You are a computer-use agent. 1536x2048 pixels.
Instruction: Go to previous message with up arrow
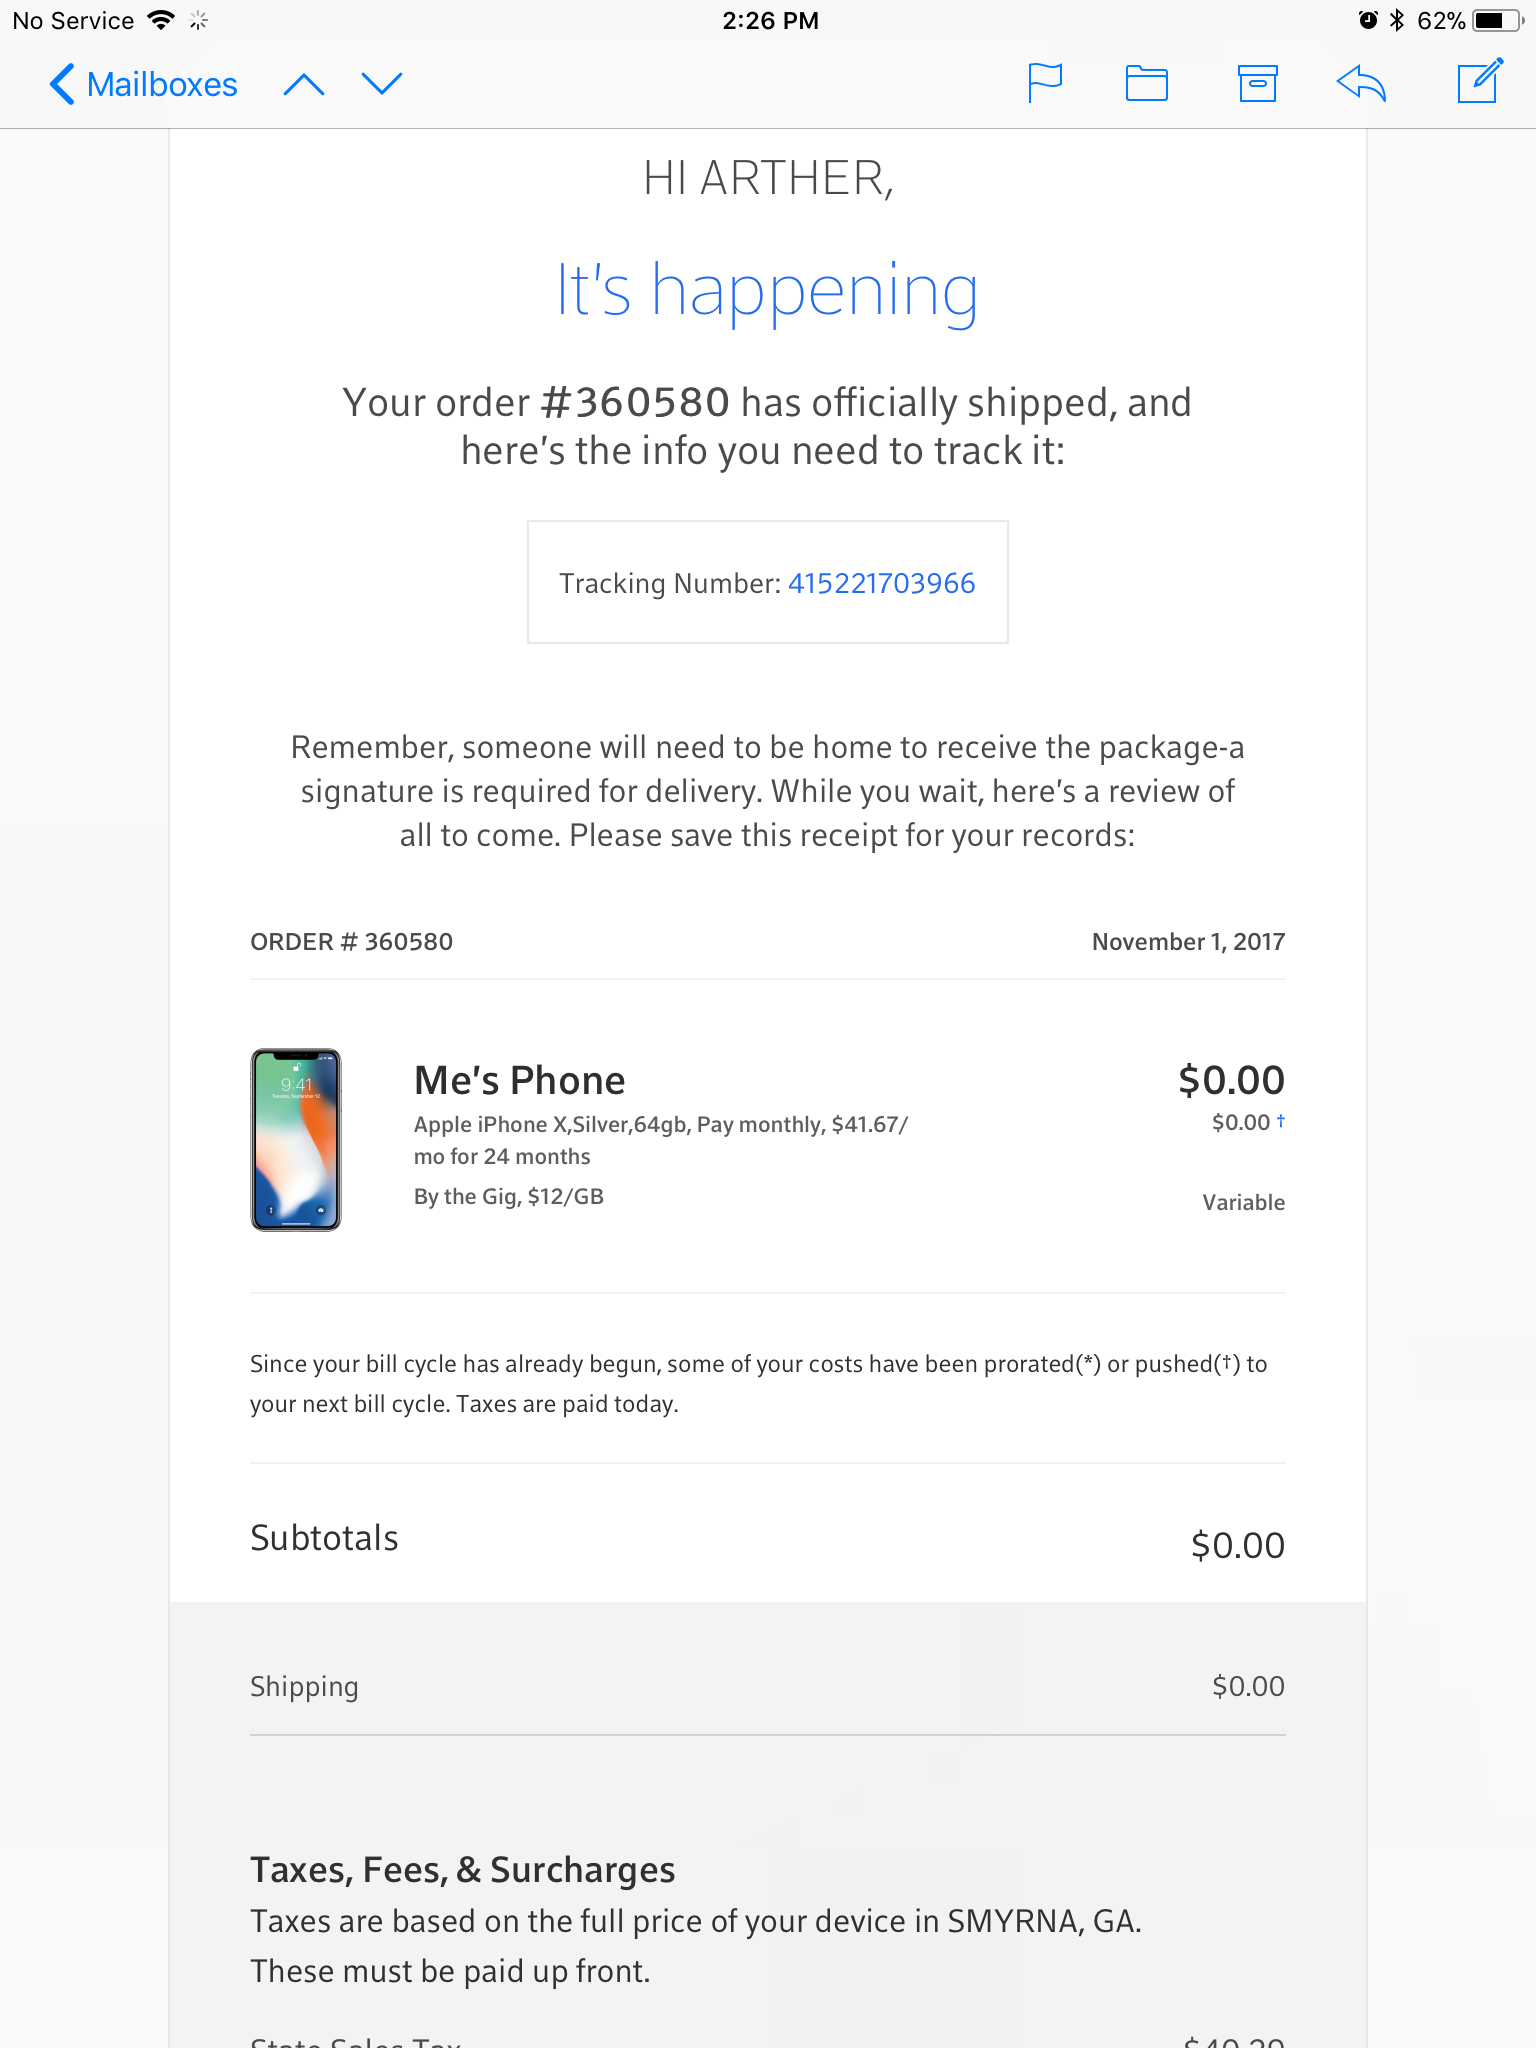pyautogui.click(x=304, y=84)
